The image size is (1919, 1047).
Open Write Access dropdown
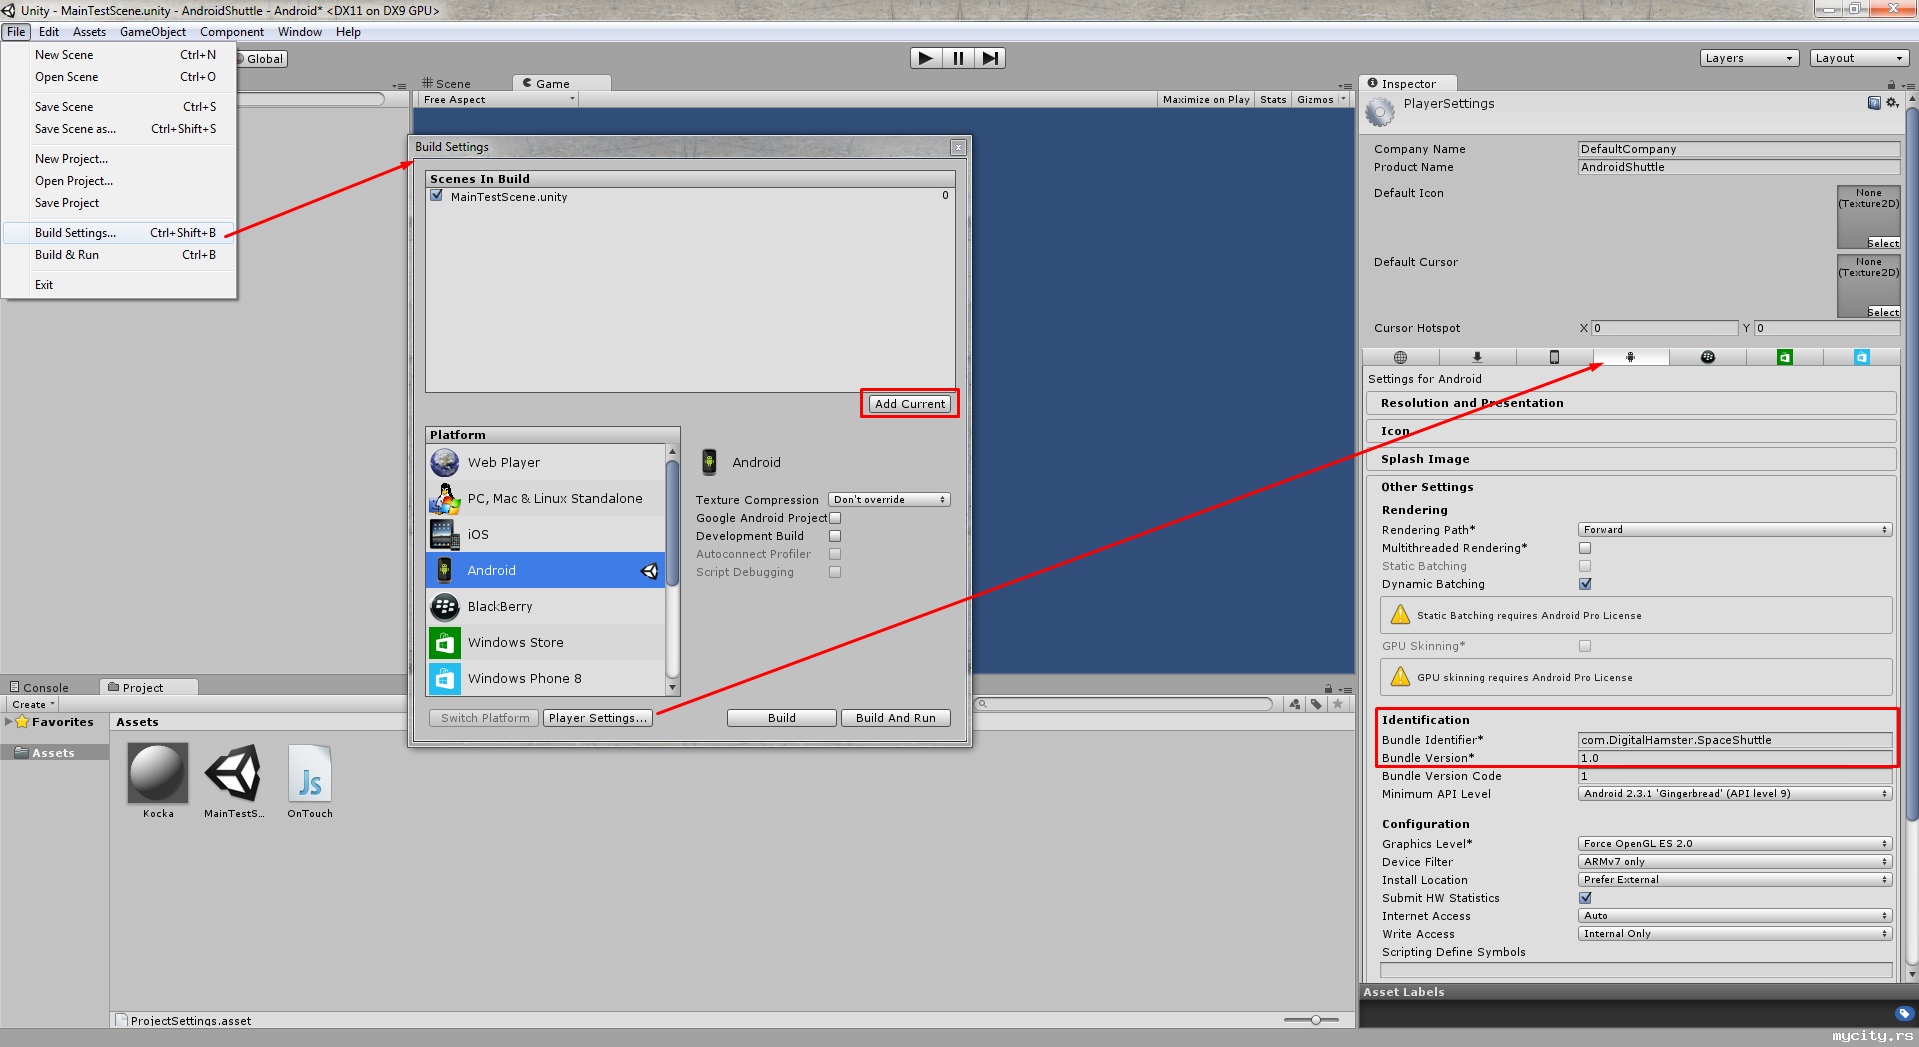pos(1735,934)
